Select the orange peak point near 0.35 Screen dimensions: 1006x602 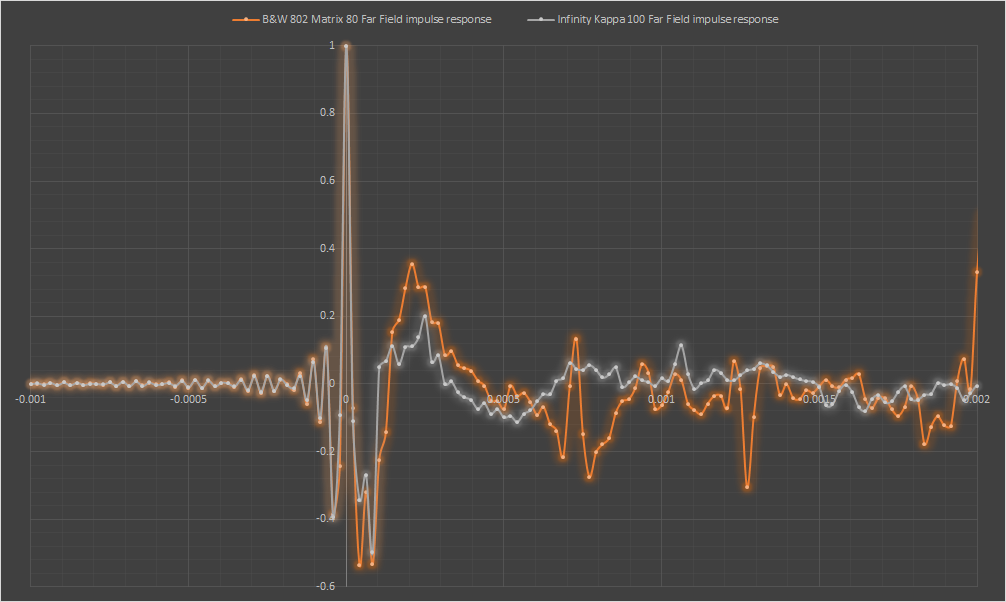[412, 264]
